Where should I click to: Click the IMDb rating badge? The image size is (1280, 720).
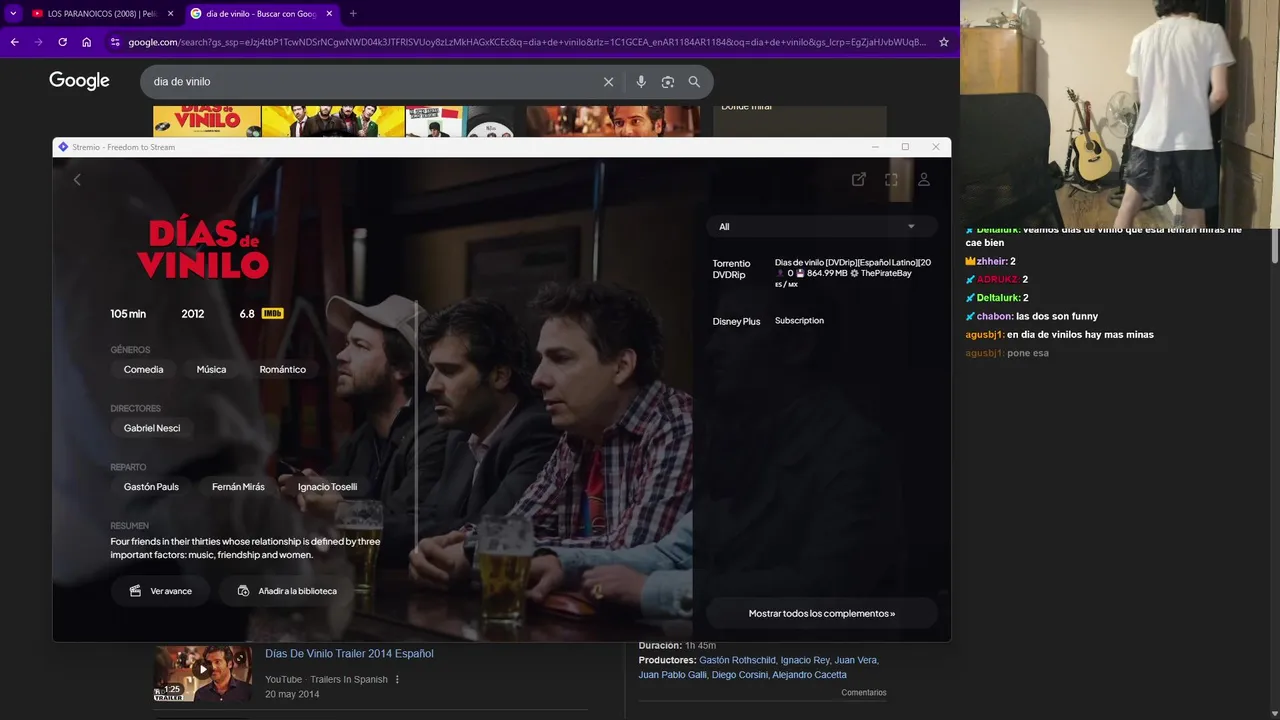coord(272,314)
